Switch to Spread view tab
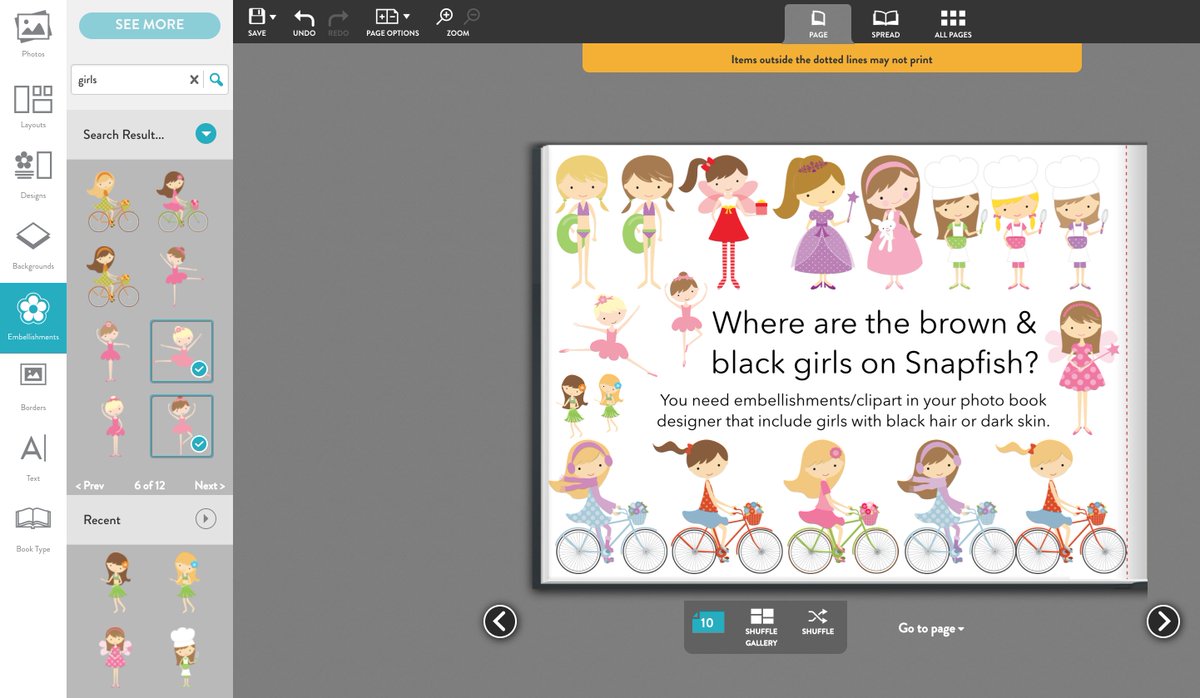The width and height of the screenshot is (1200, 698). (x=885, y=24)
